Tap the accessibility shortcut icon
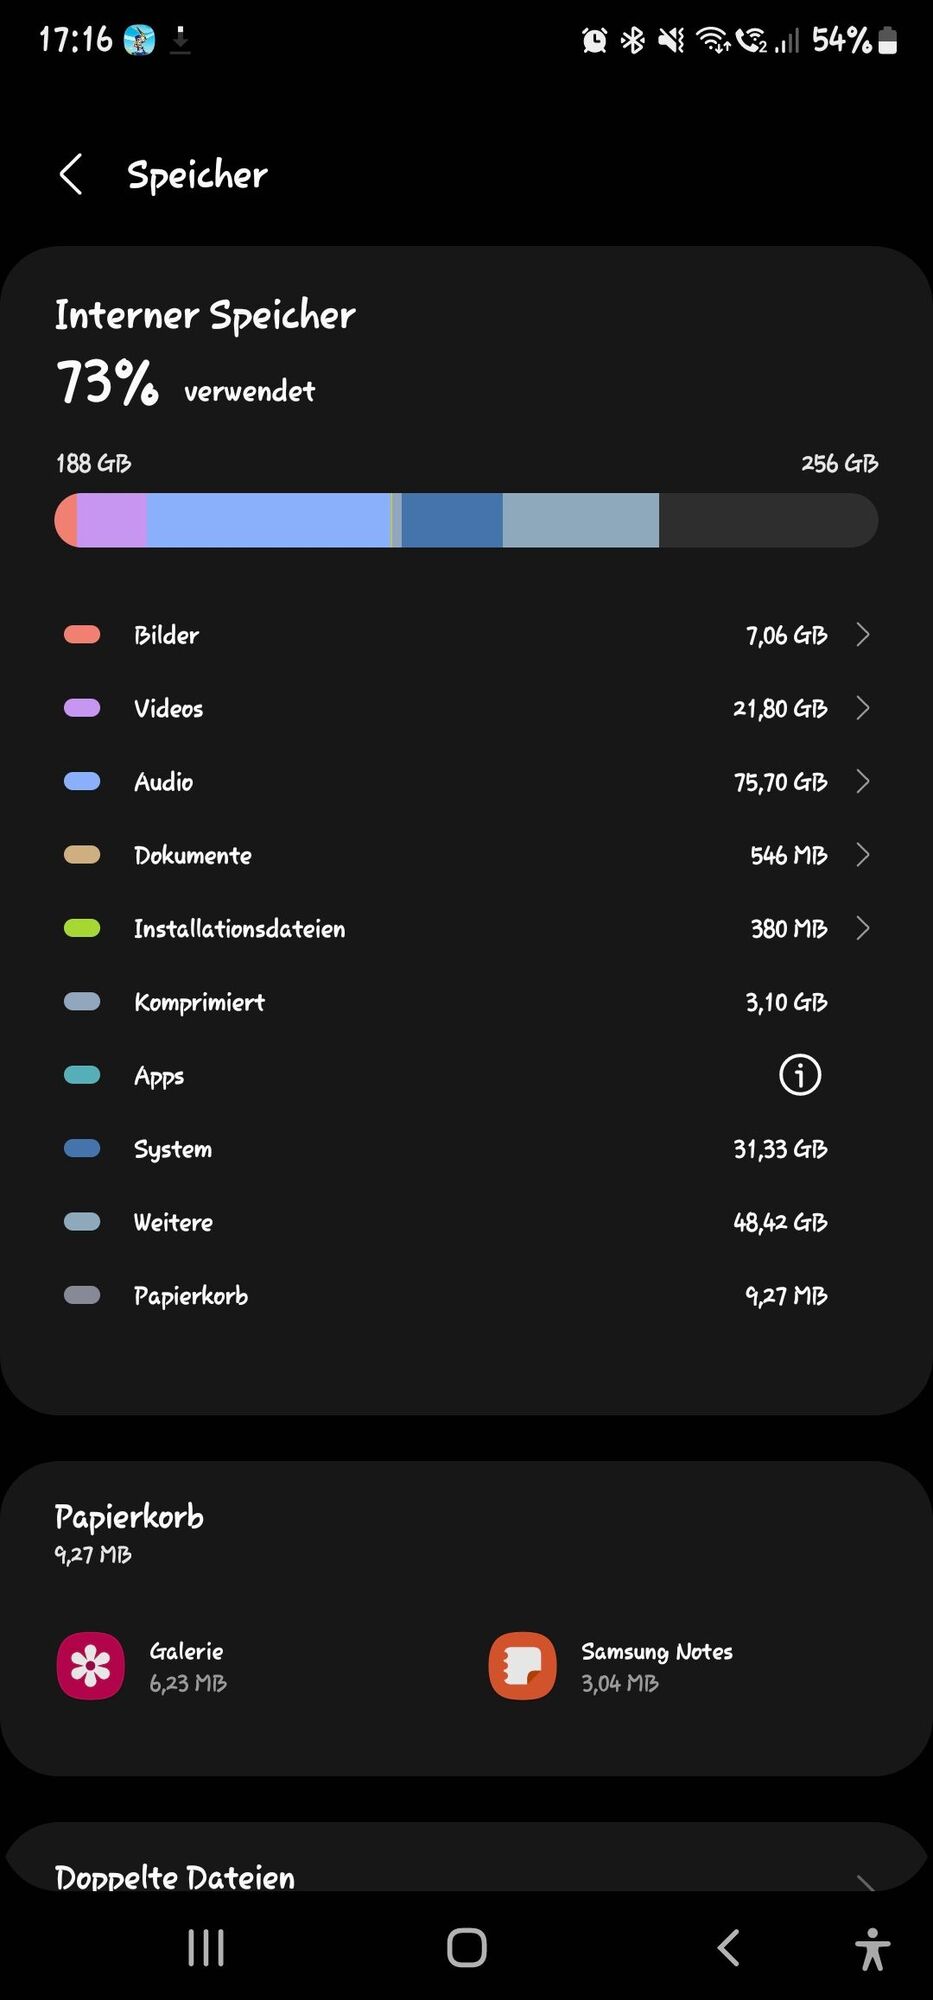Viewport: 933px width, 2000px height. click(872, 1948)
